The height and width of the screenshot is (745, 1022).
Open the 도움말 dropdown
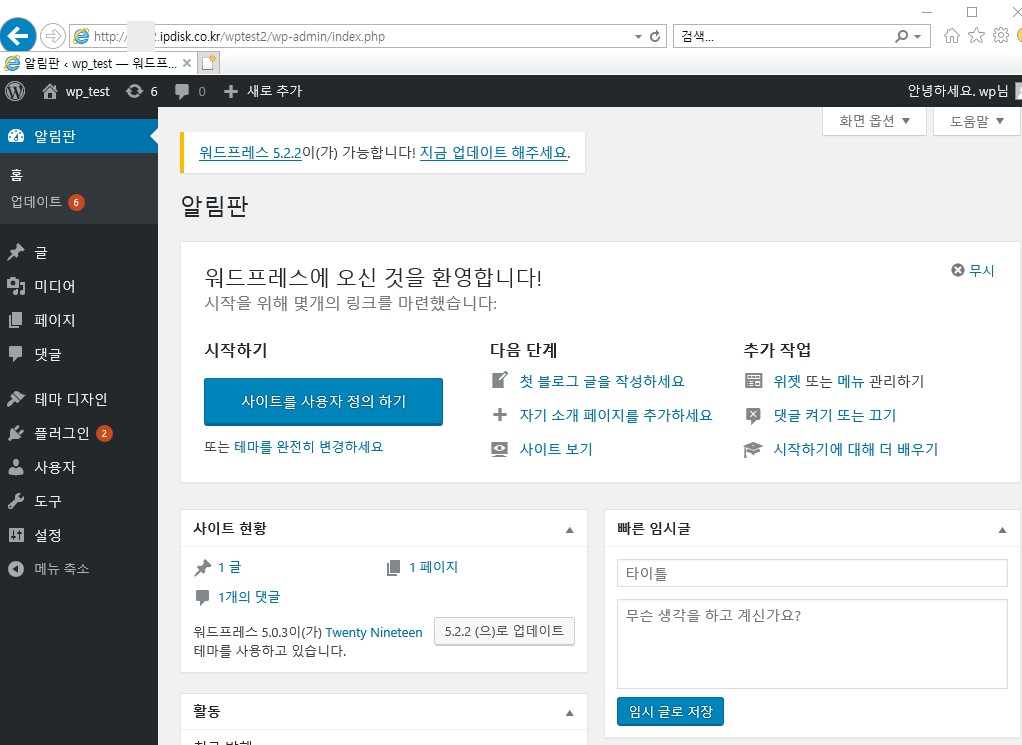tap(976, 121)
